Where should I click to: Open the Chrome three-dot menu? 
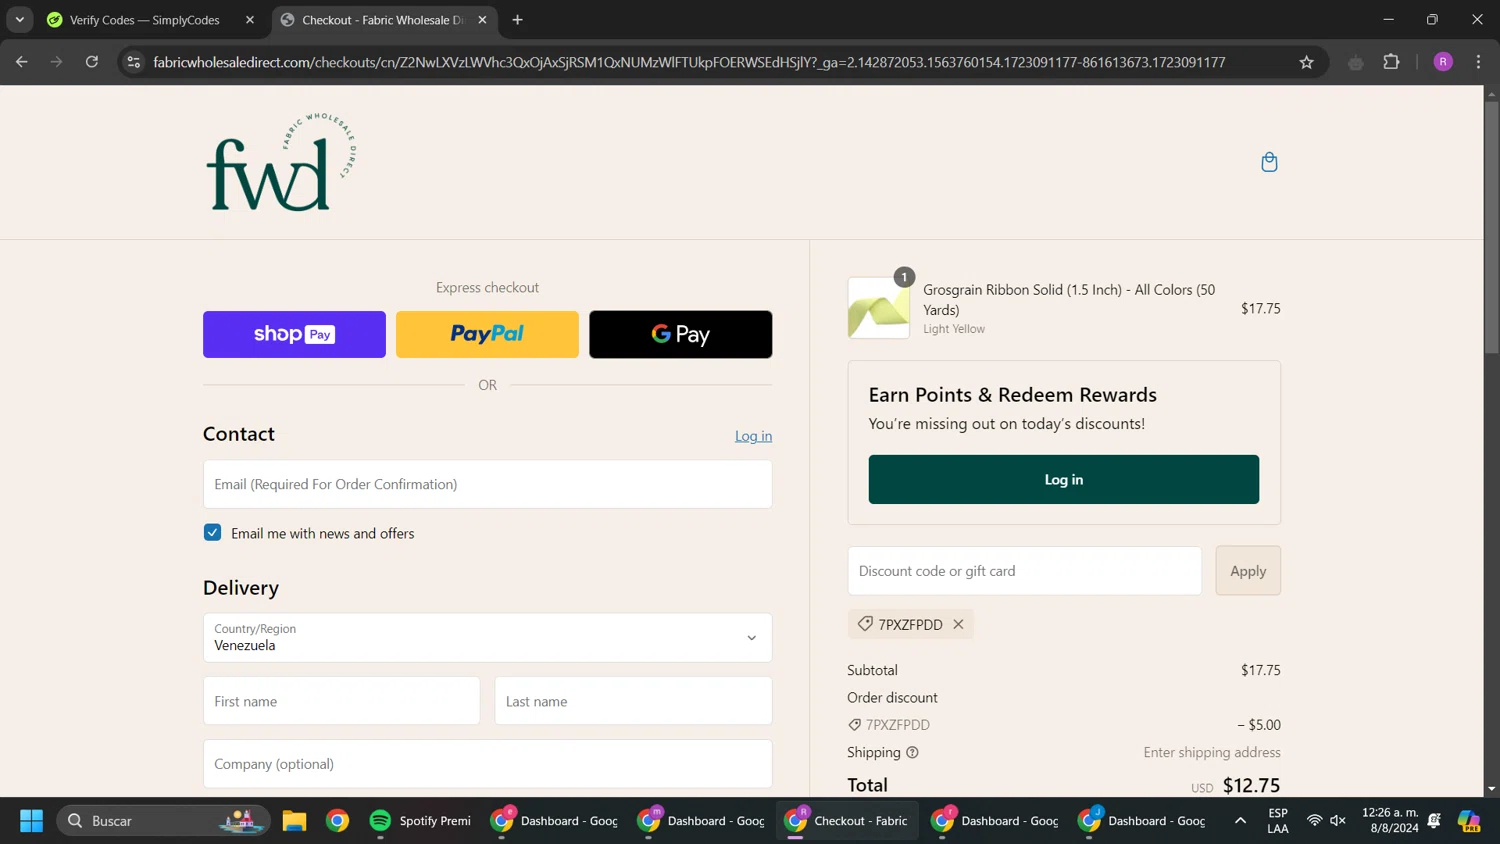point(1478,62)
